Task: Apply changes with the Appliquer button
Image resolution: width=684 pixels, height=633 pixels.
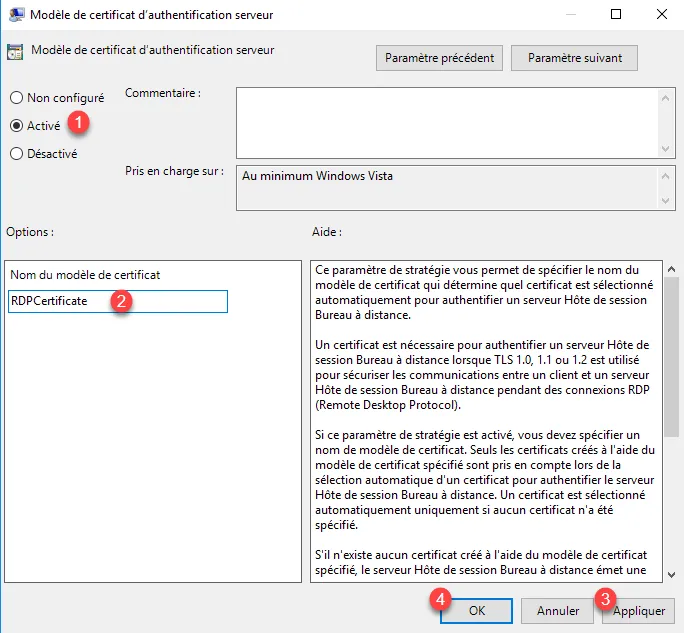Action: click(x=639, y=610)
